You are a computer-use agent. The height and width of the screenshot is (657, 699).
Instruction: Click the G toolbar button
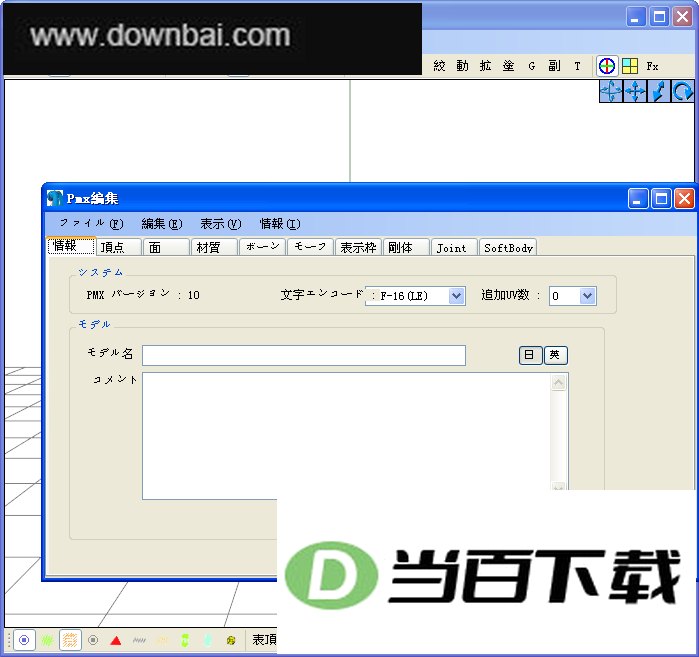click(531, 66)
